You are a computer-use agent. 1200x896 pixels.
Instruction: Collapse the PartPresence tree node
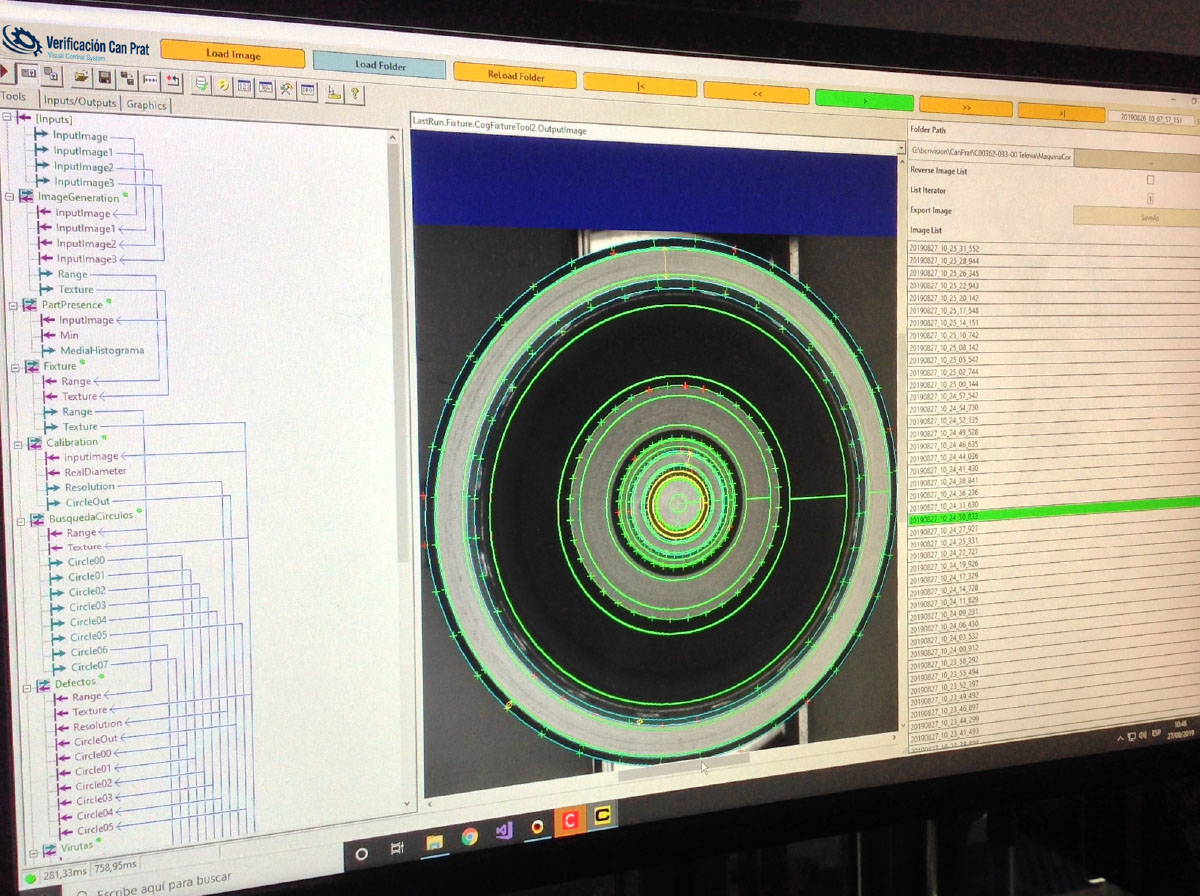tap(12, 304)
